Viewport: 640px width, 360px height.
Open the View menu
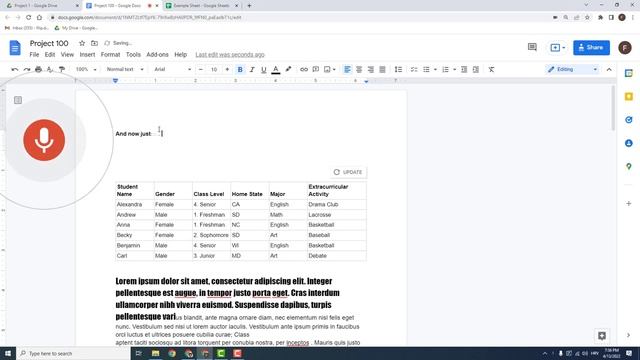pos(67,54)
